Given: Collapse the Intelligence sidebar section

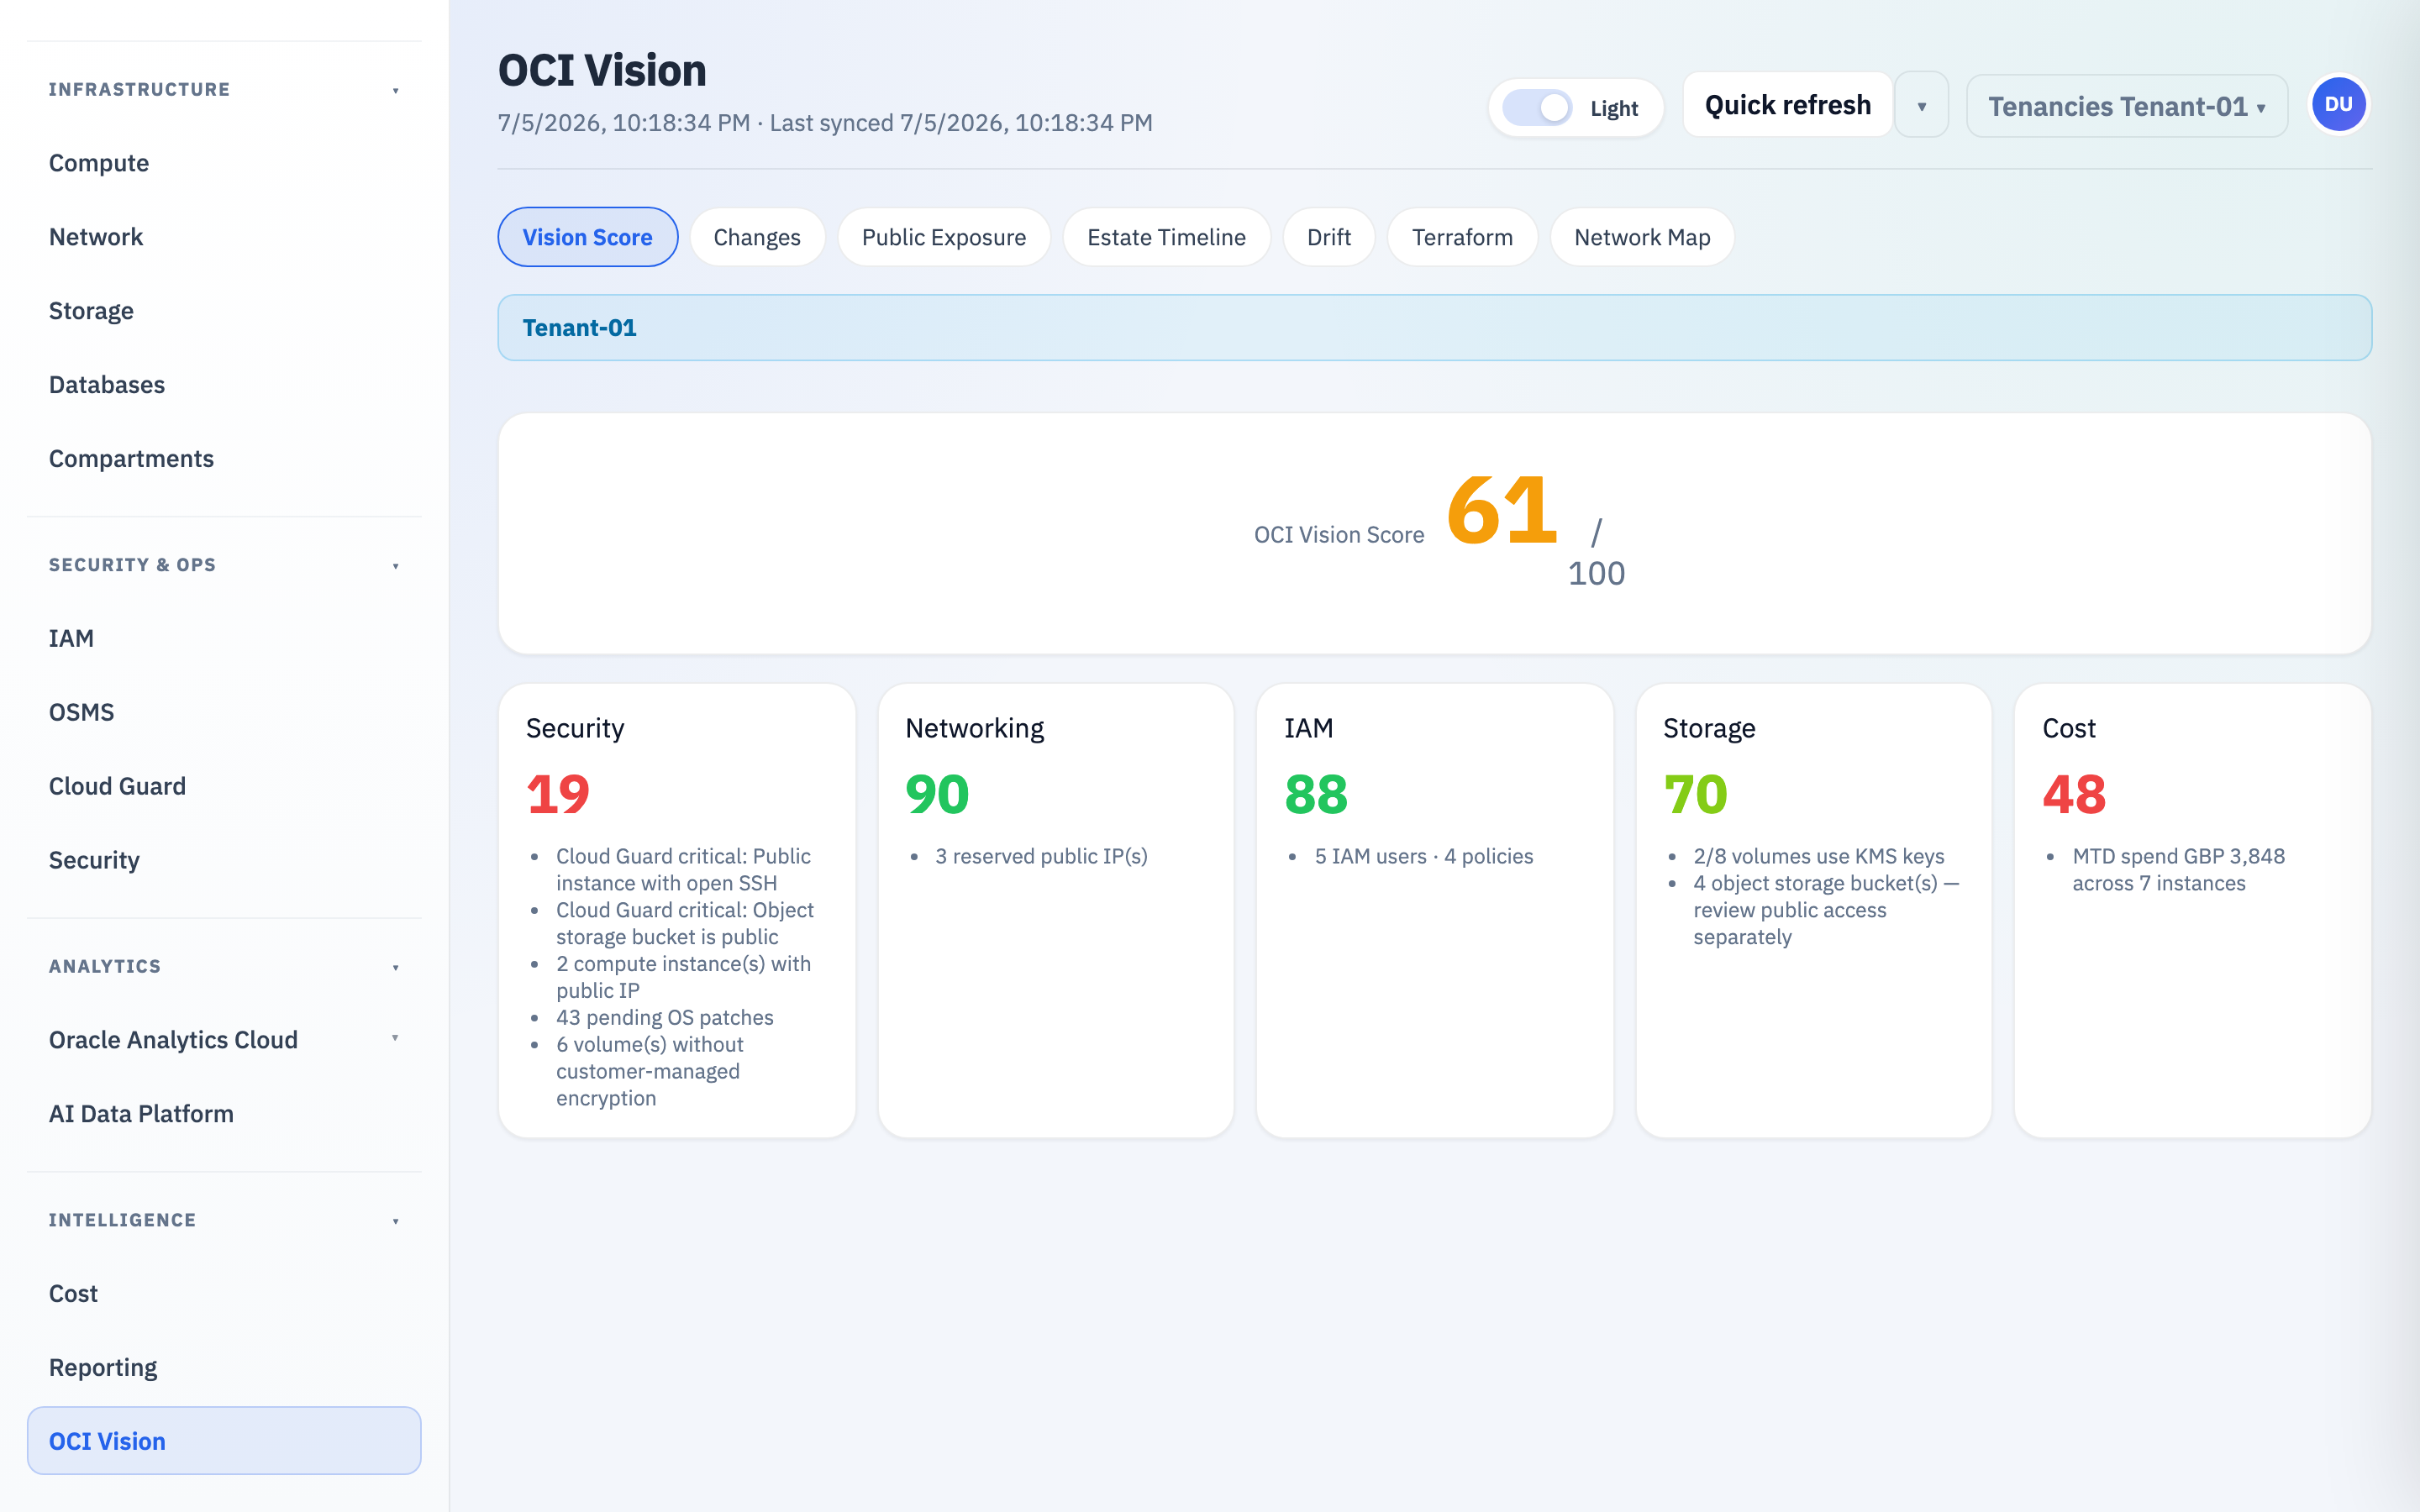Looking at the screenshot, I should click(x=396, y=1221).
